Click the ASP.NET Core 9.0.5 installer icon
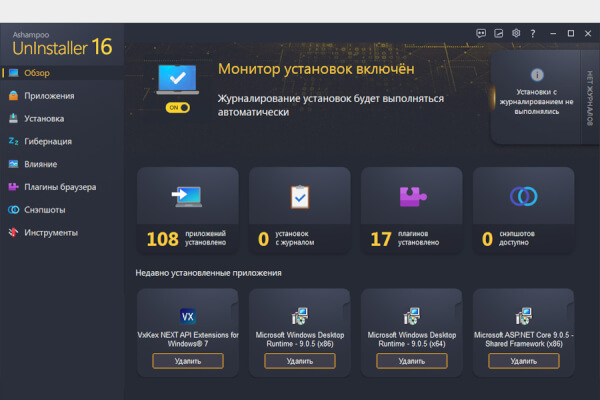The height and width of the screenshot is (400, 600). tap(523, 316)
